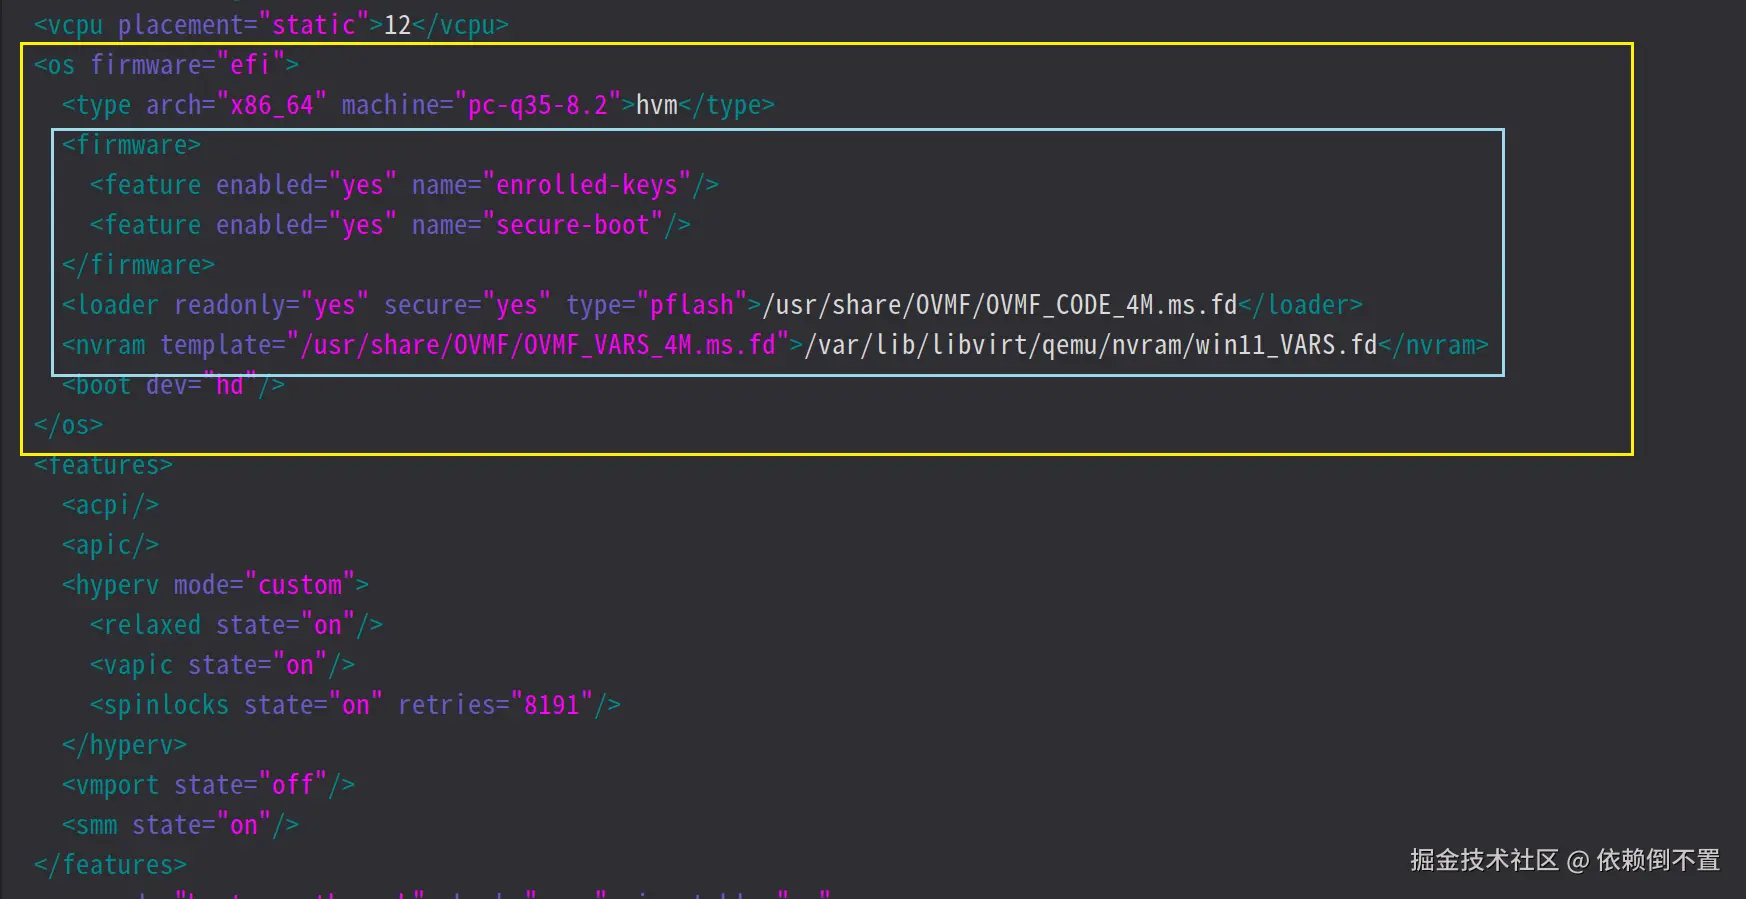Click the closing /features tag

110,865
